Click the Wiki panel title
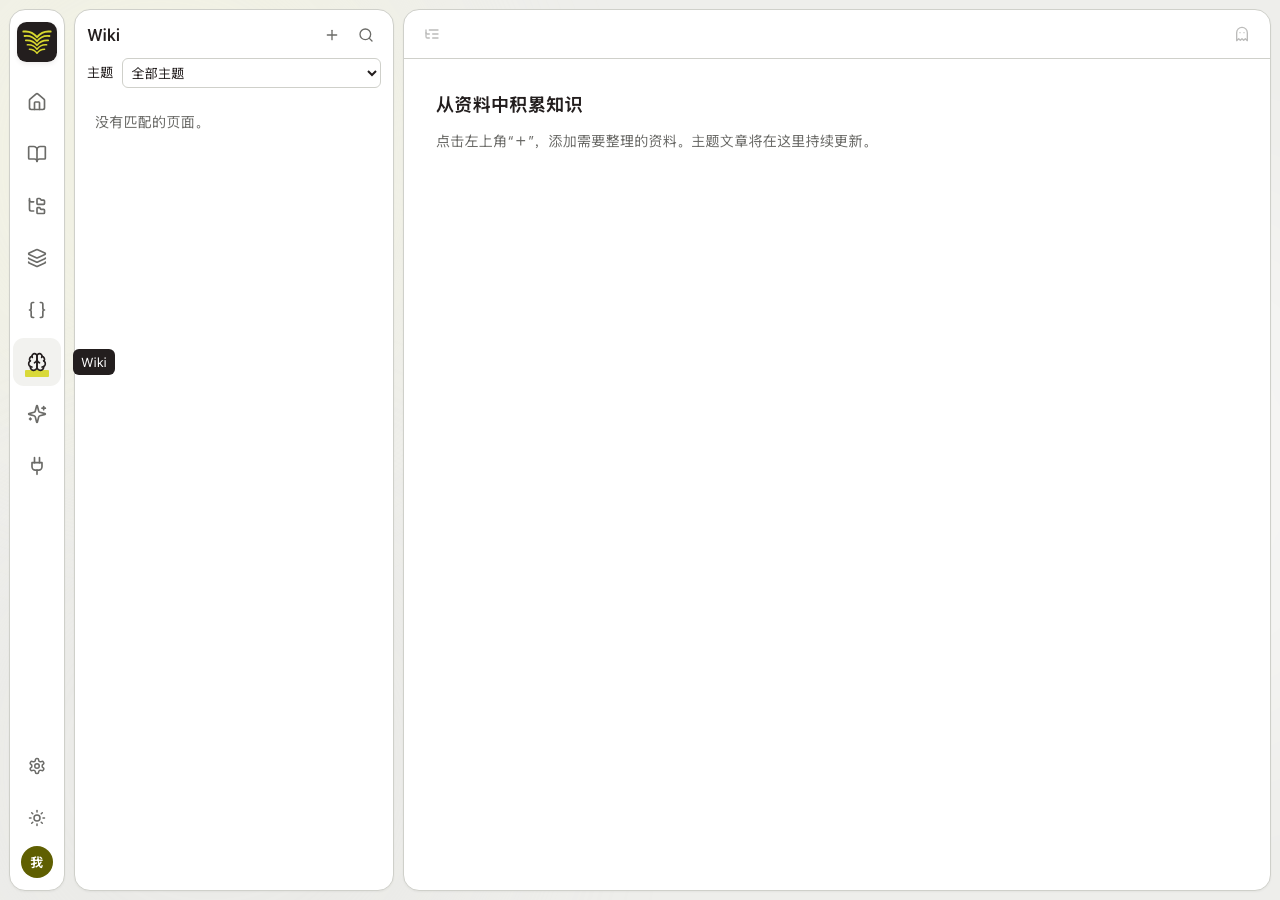Viewport: 1280px width, 900px height. pos(104,35)
